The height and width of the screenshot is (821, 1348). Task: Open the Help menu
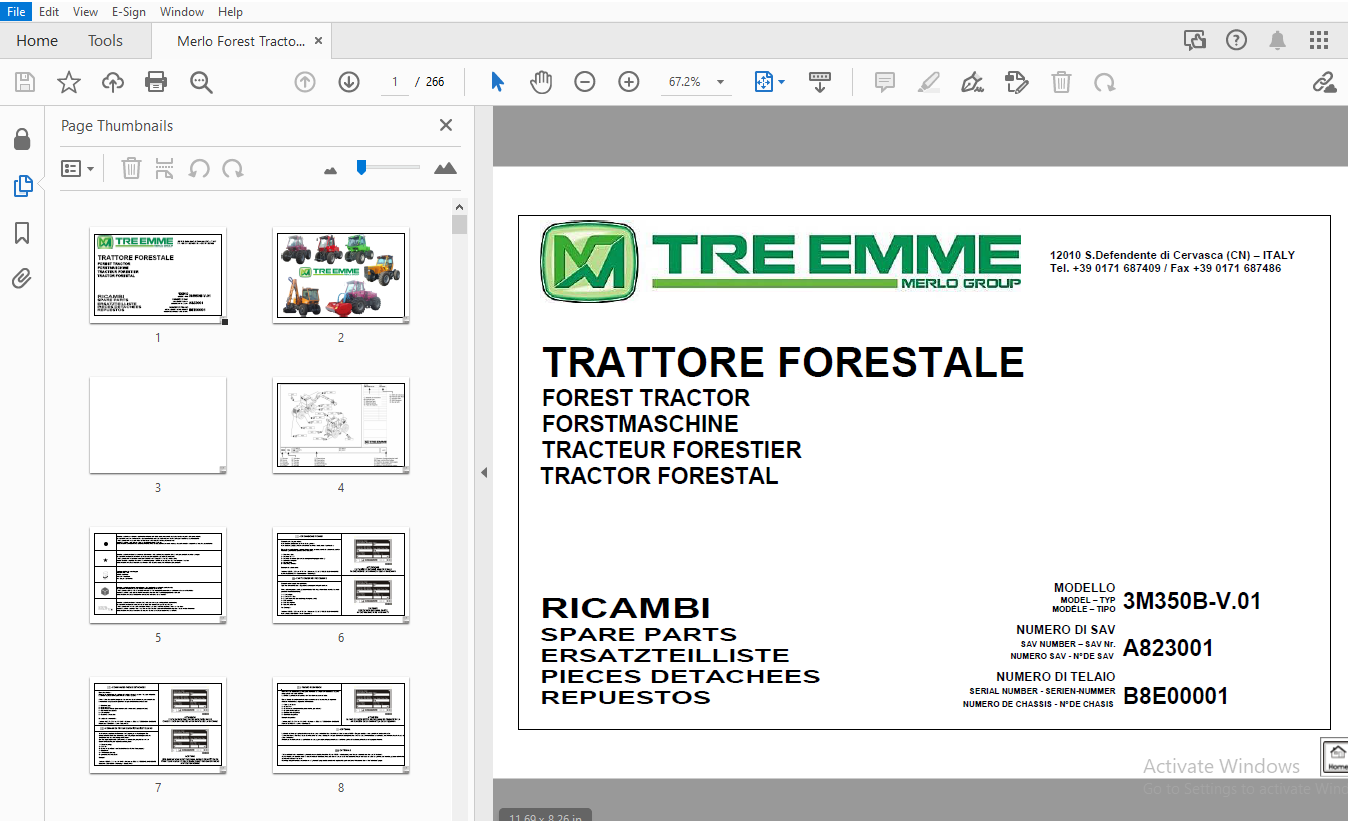tap(230, 12)
